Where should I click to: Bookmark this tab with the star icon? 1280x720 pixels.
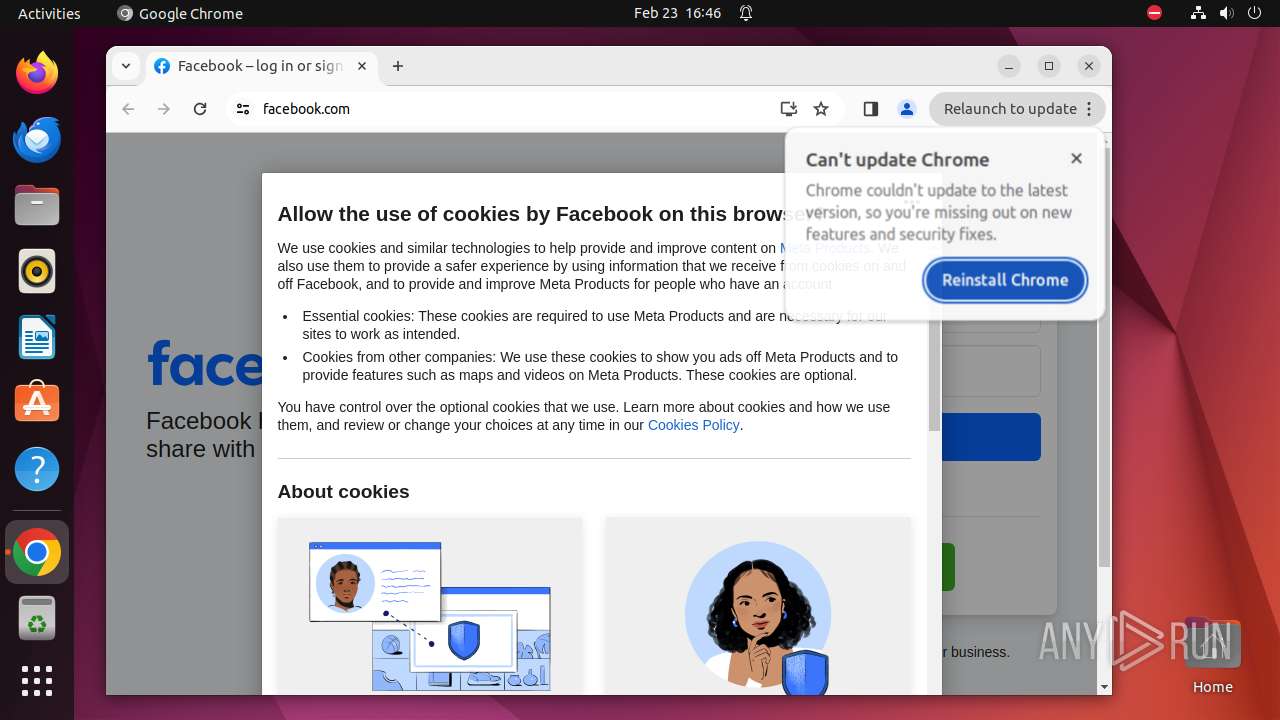[821, 109]
